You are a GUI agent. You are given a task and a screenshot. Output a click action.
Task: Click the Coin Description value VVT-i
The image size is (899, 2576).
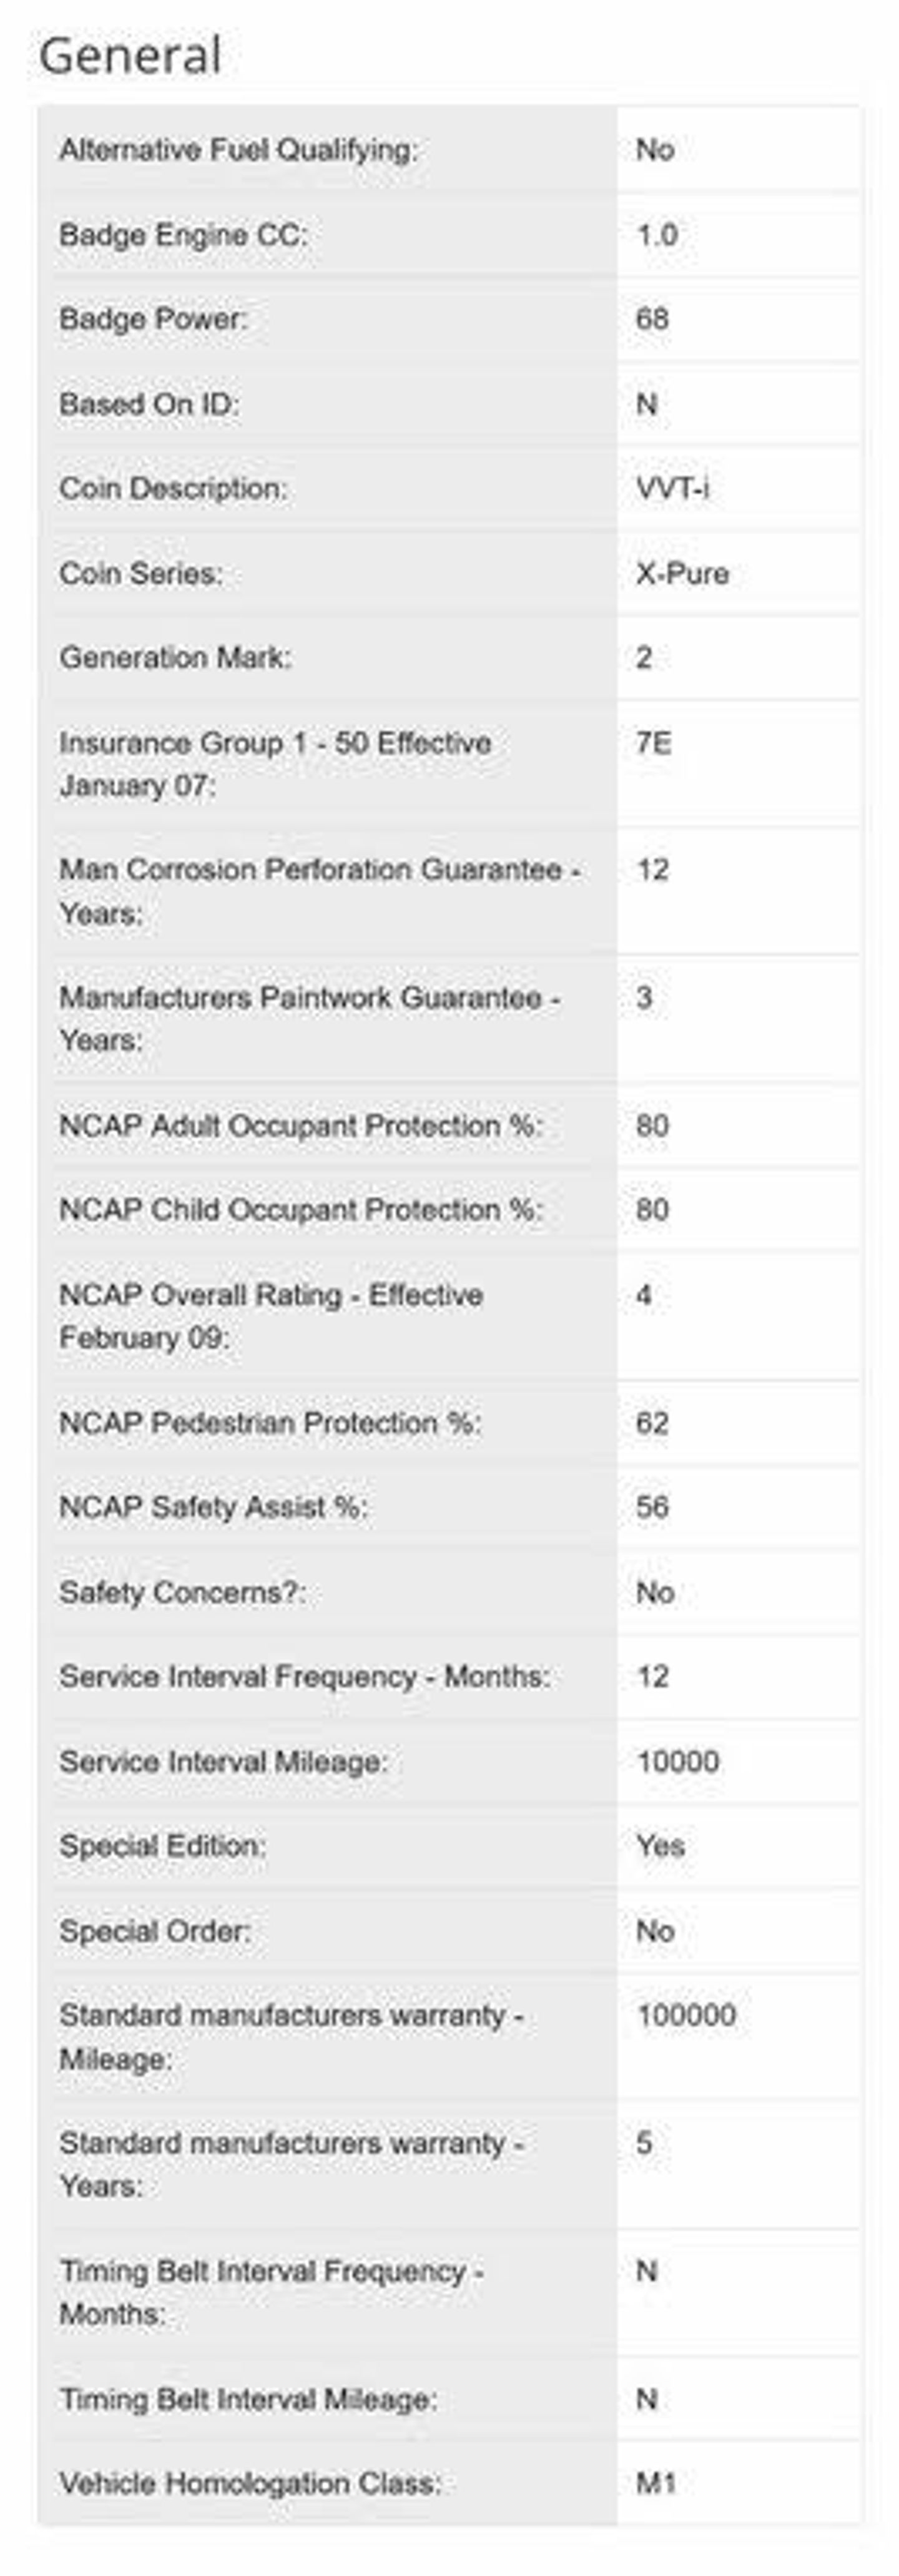click(673, 488)
